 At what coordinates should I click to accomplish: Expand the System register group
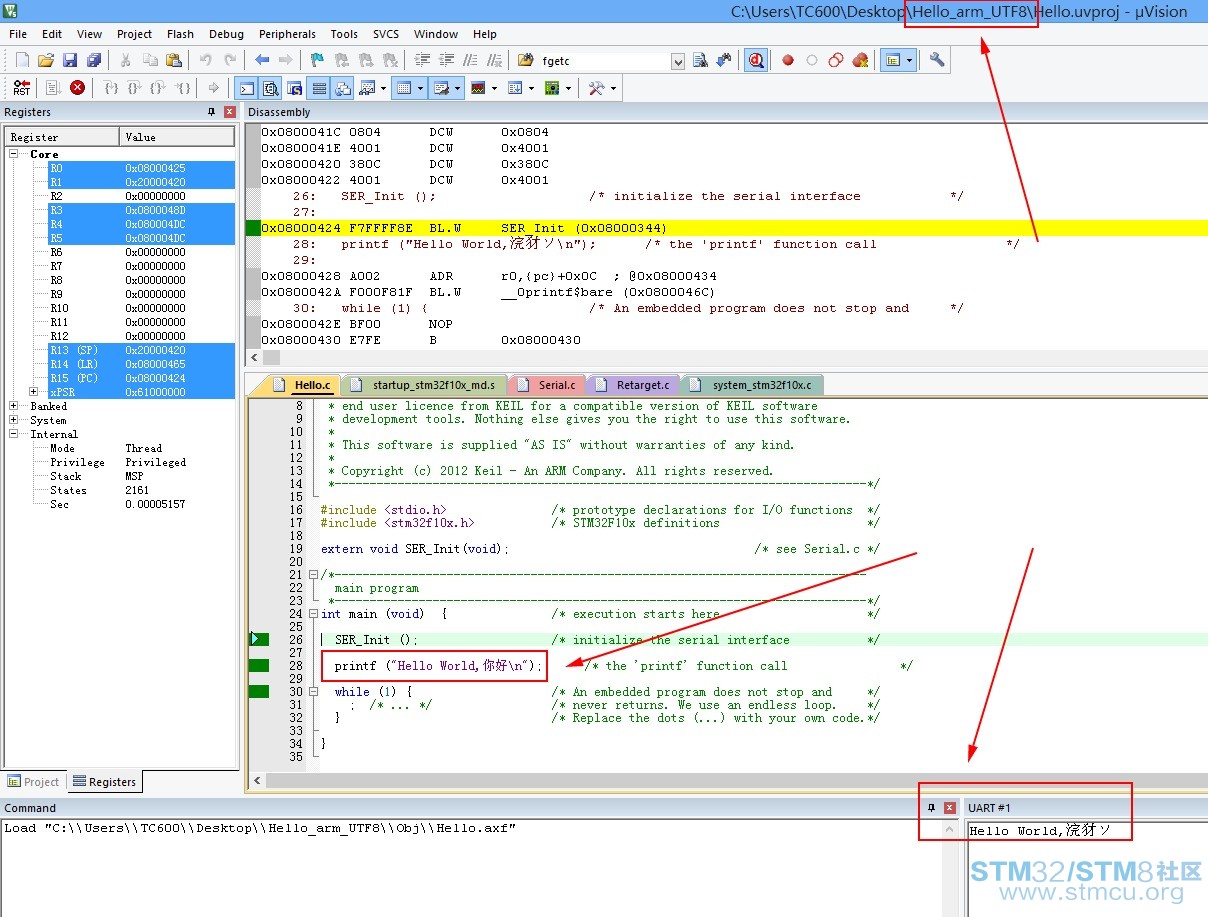click(14, 420)
